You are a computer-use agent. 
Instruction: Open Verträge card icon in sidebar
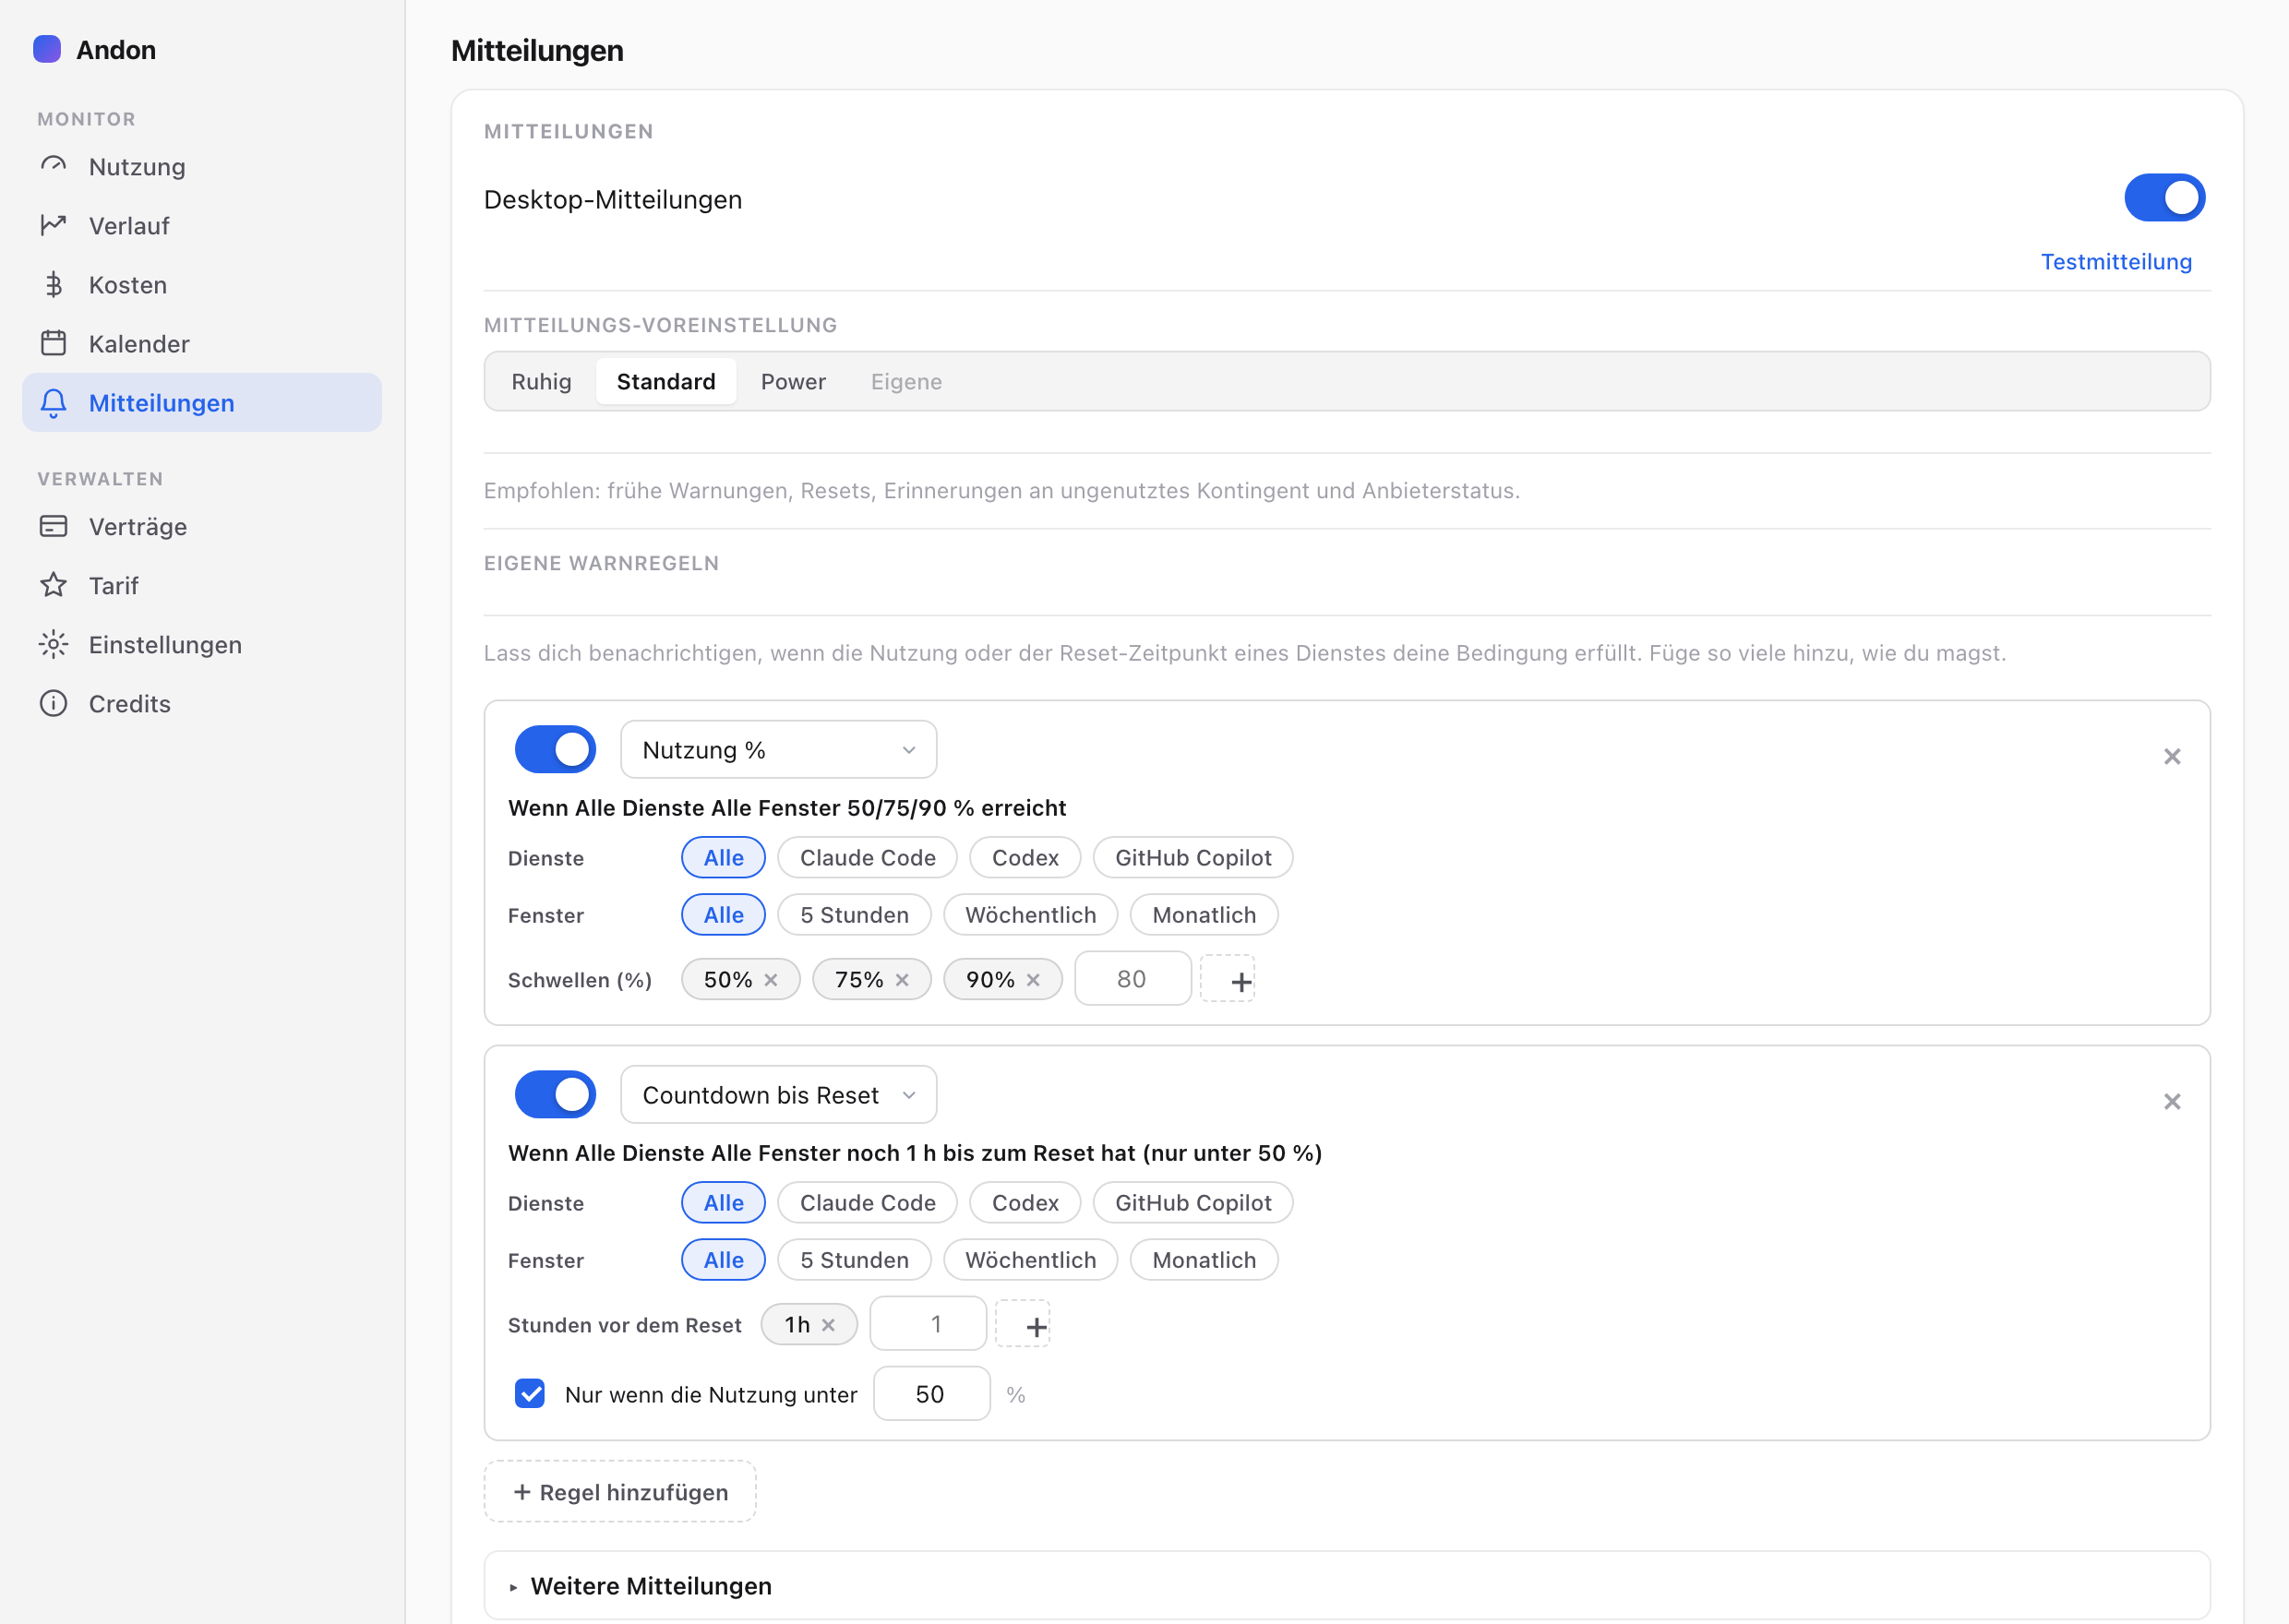53,526
